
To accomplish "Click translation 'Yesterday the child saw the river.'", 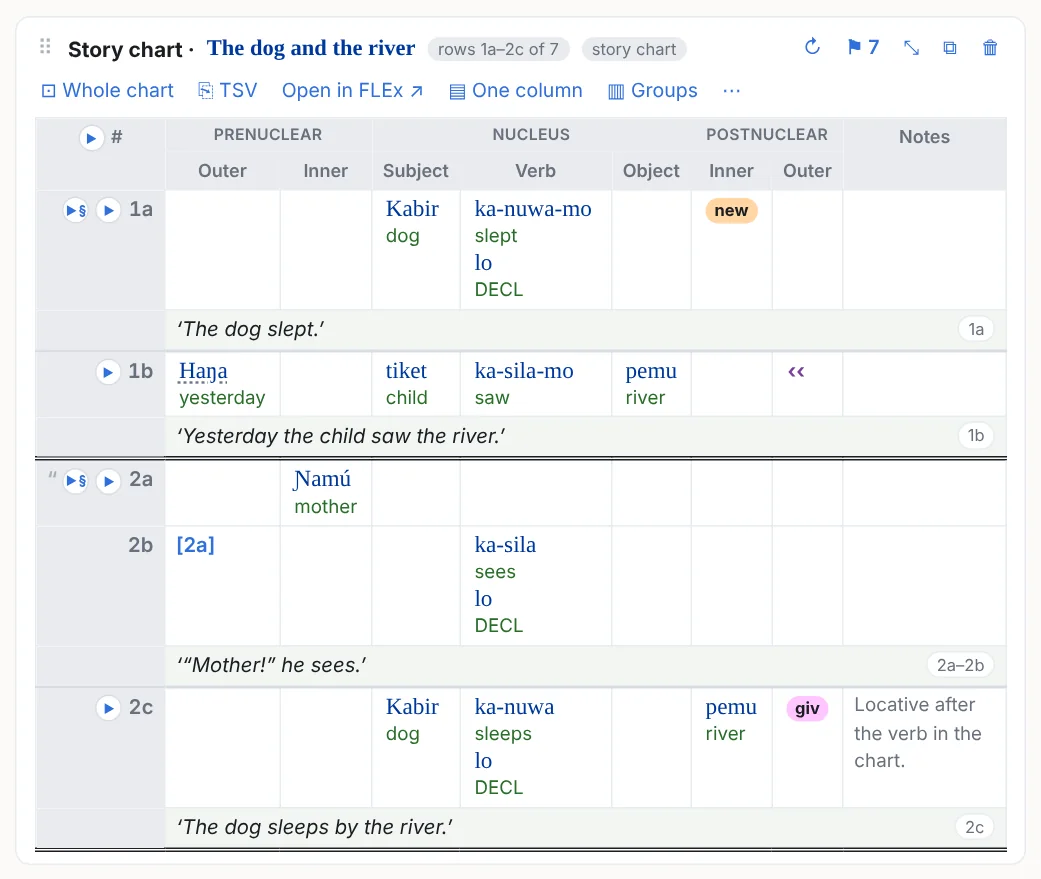I will (x=341, y=436).
